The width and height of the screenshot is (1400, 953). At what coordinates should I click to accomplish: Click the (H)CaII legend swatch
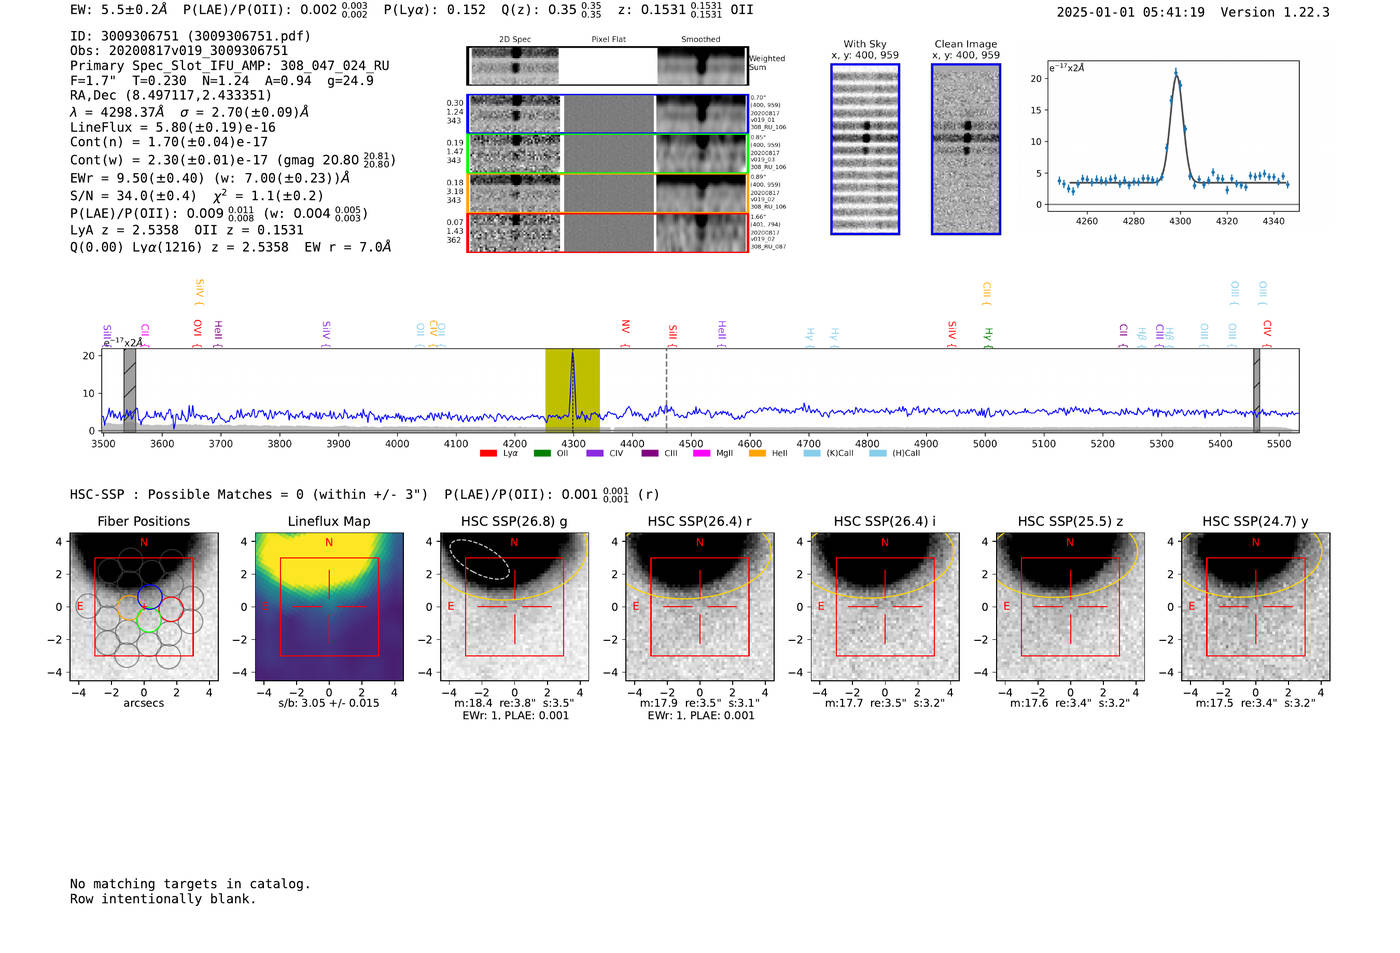pos(878,454)
